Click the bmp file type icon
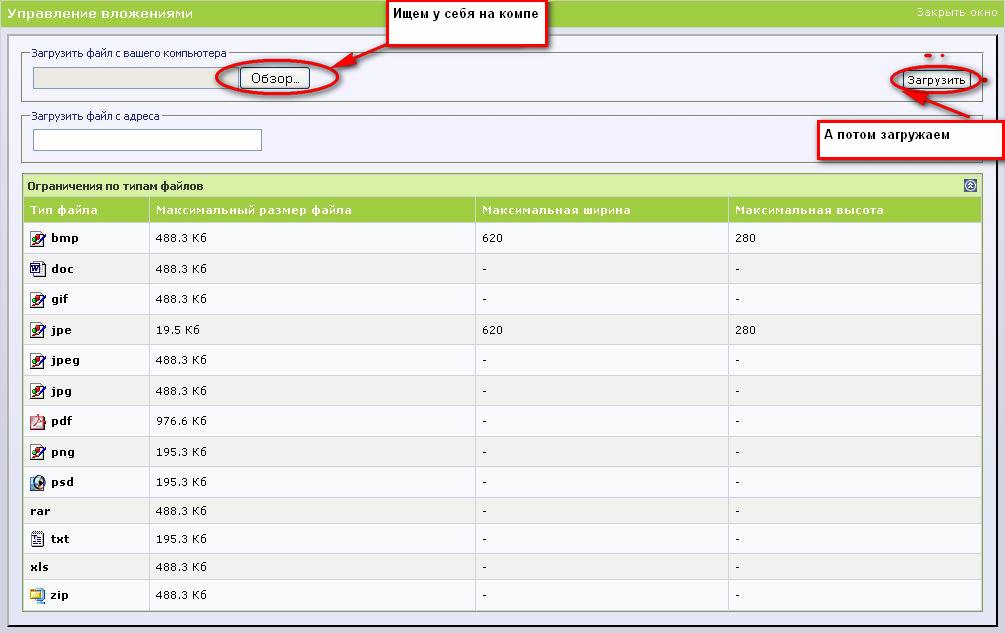Viewport: 1005px width, 633px height. tap(38, 238)
